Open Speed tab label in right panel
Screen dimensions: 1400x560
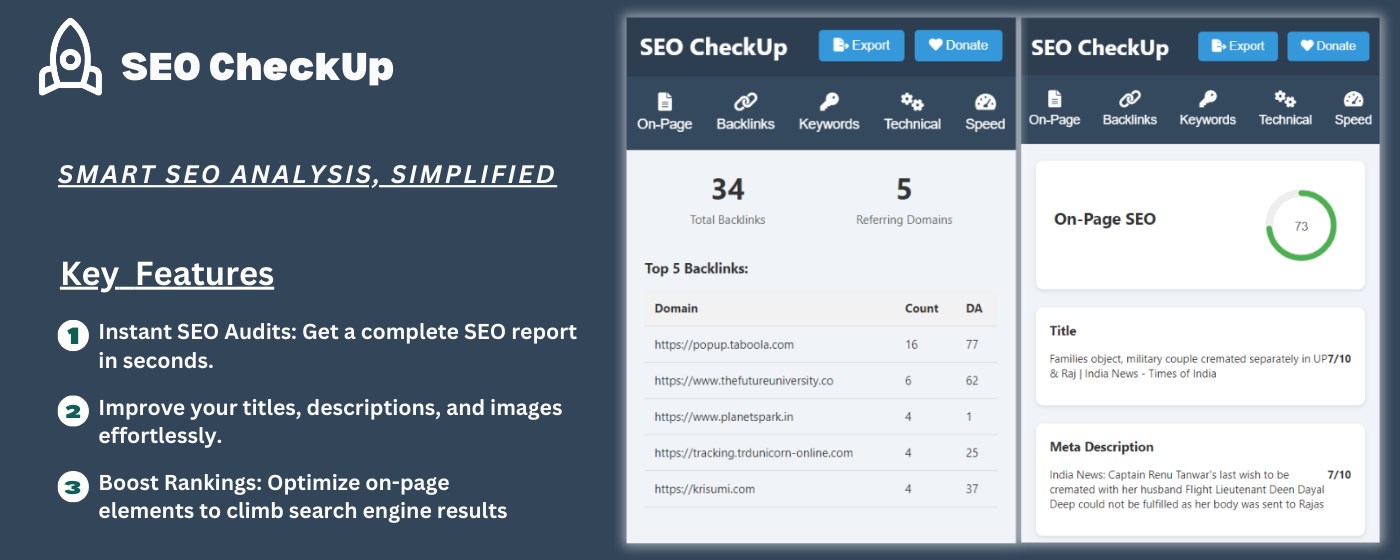click(1353, 120)
